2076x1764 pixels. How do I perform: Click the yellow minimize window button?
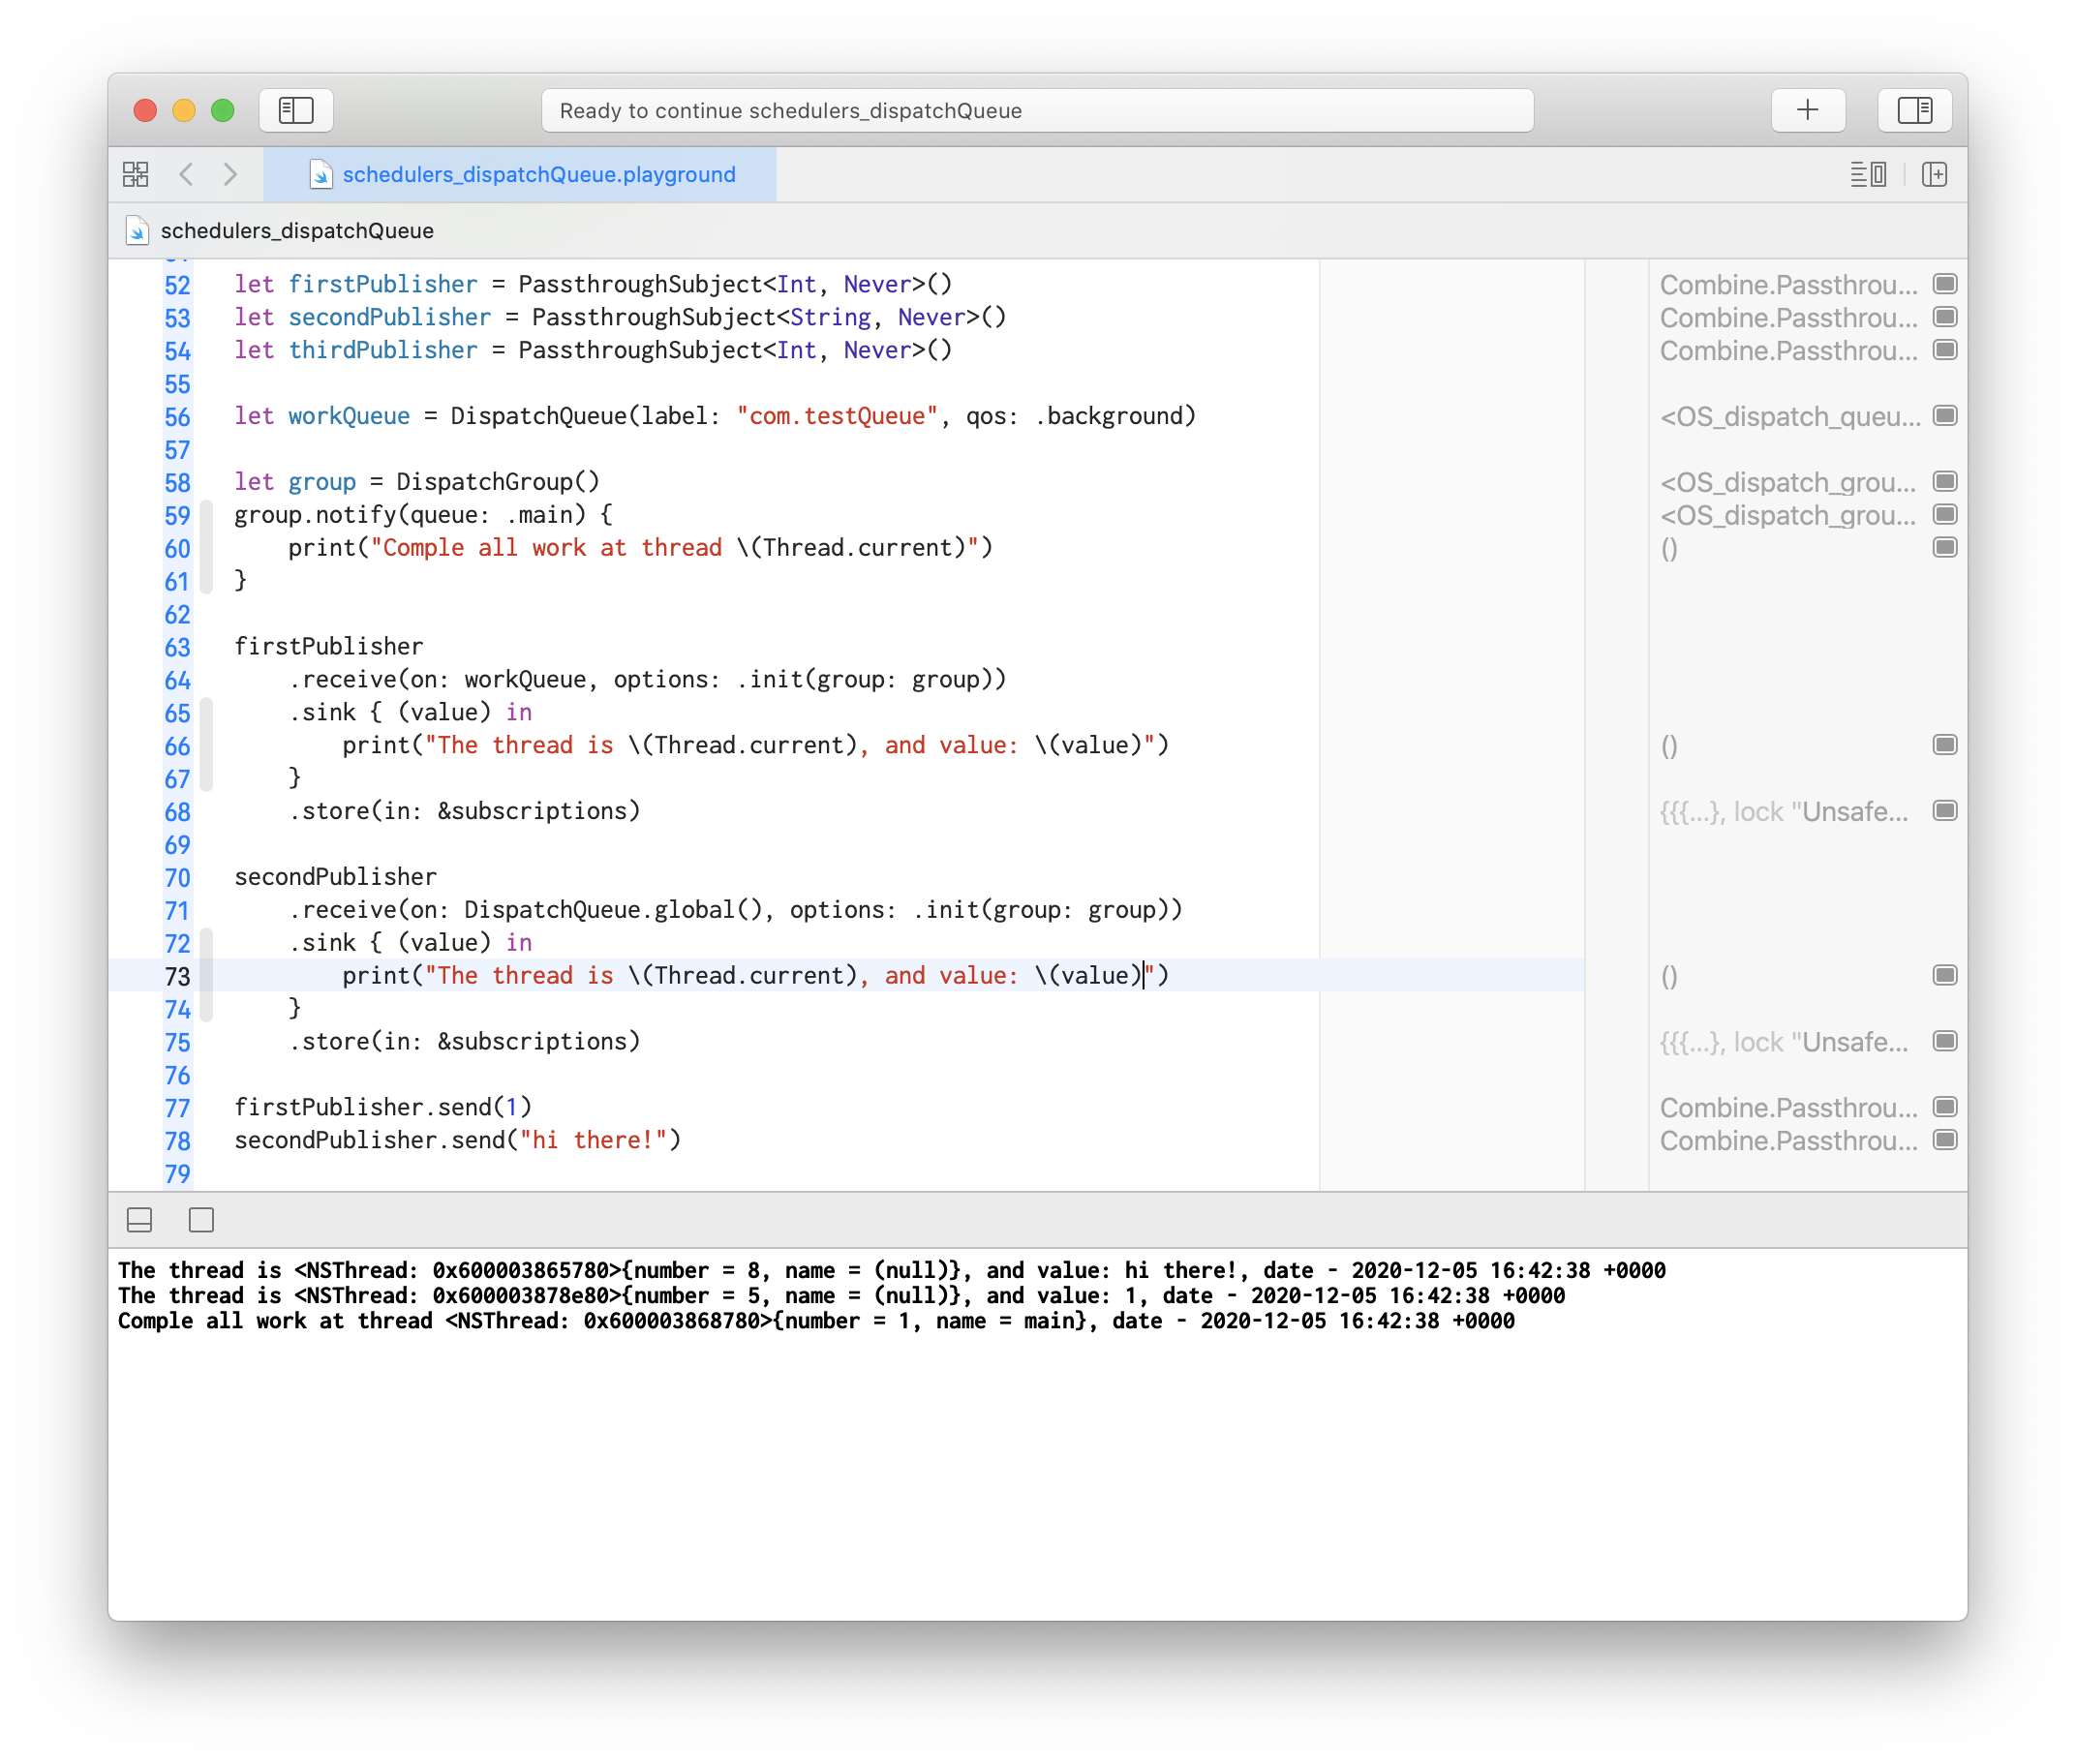184,110
